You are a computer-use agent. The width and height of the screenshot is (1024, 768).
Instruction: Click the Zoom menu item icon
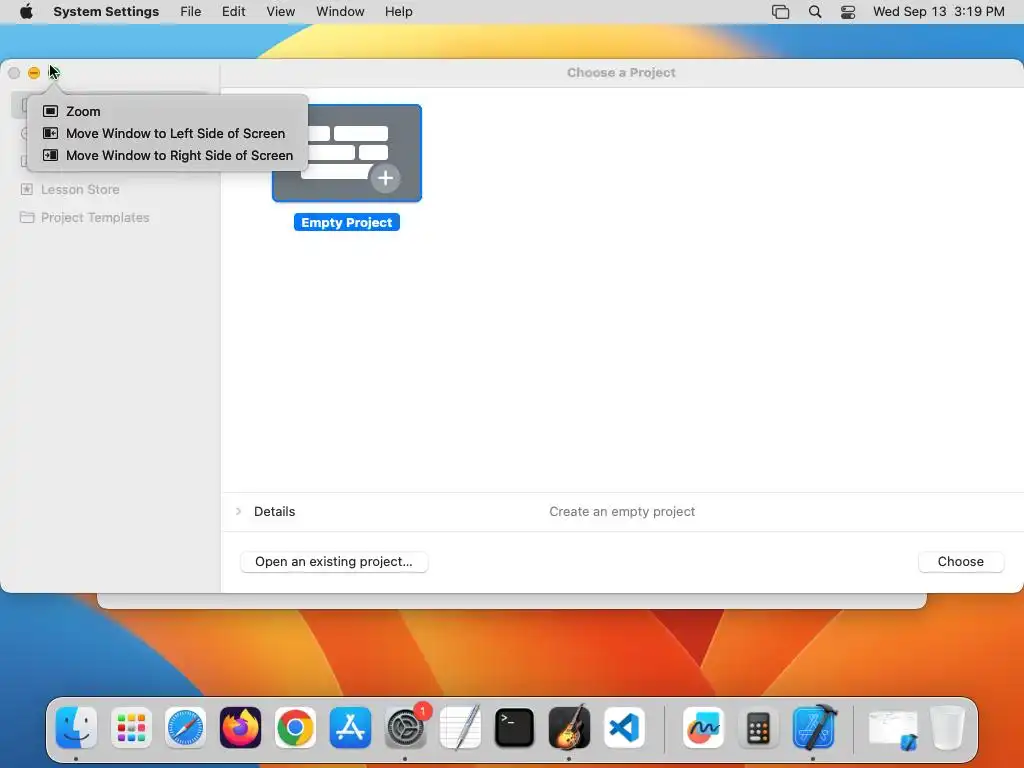(x=50, y=111)
